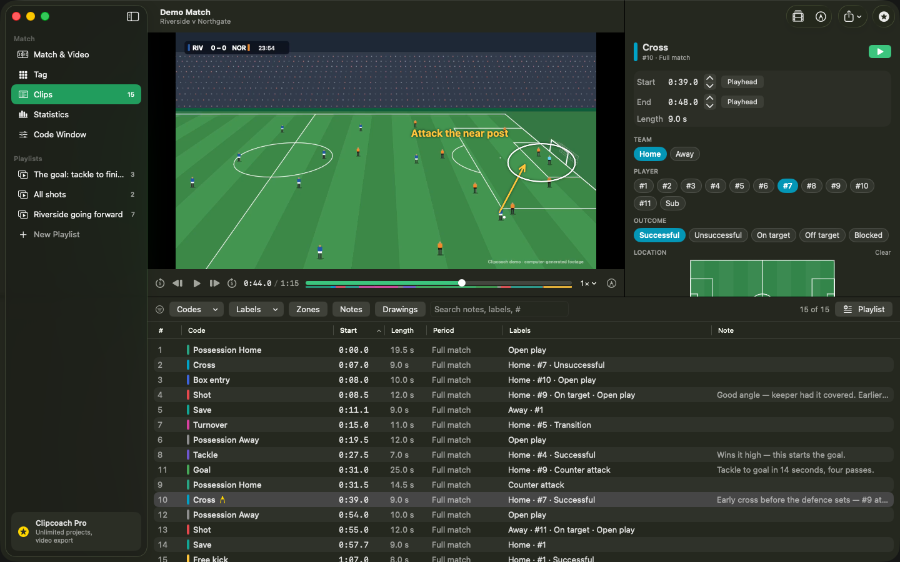Click the Zones filter button
Screen dimensions: 900x562
click(308, 309)
